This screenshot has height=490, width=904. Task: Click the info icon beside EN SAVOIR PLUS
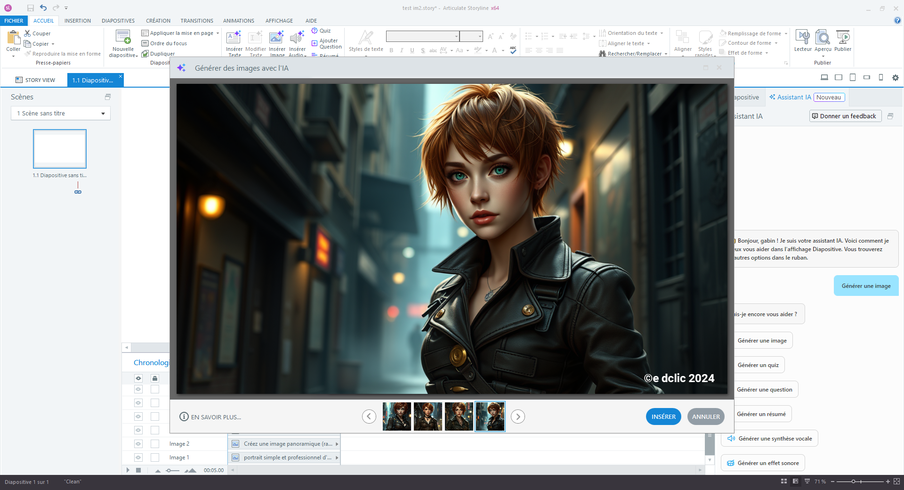pyautogui.click(x=184, y=416)
